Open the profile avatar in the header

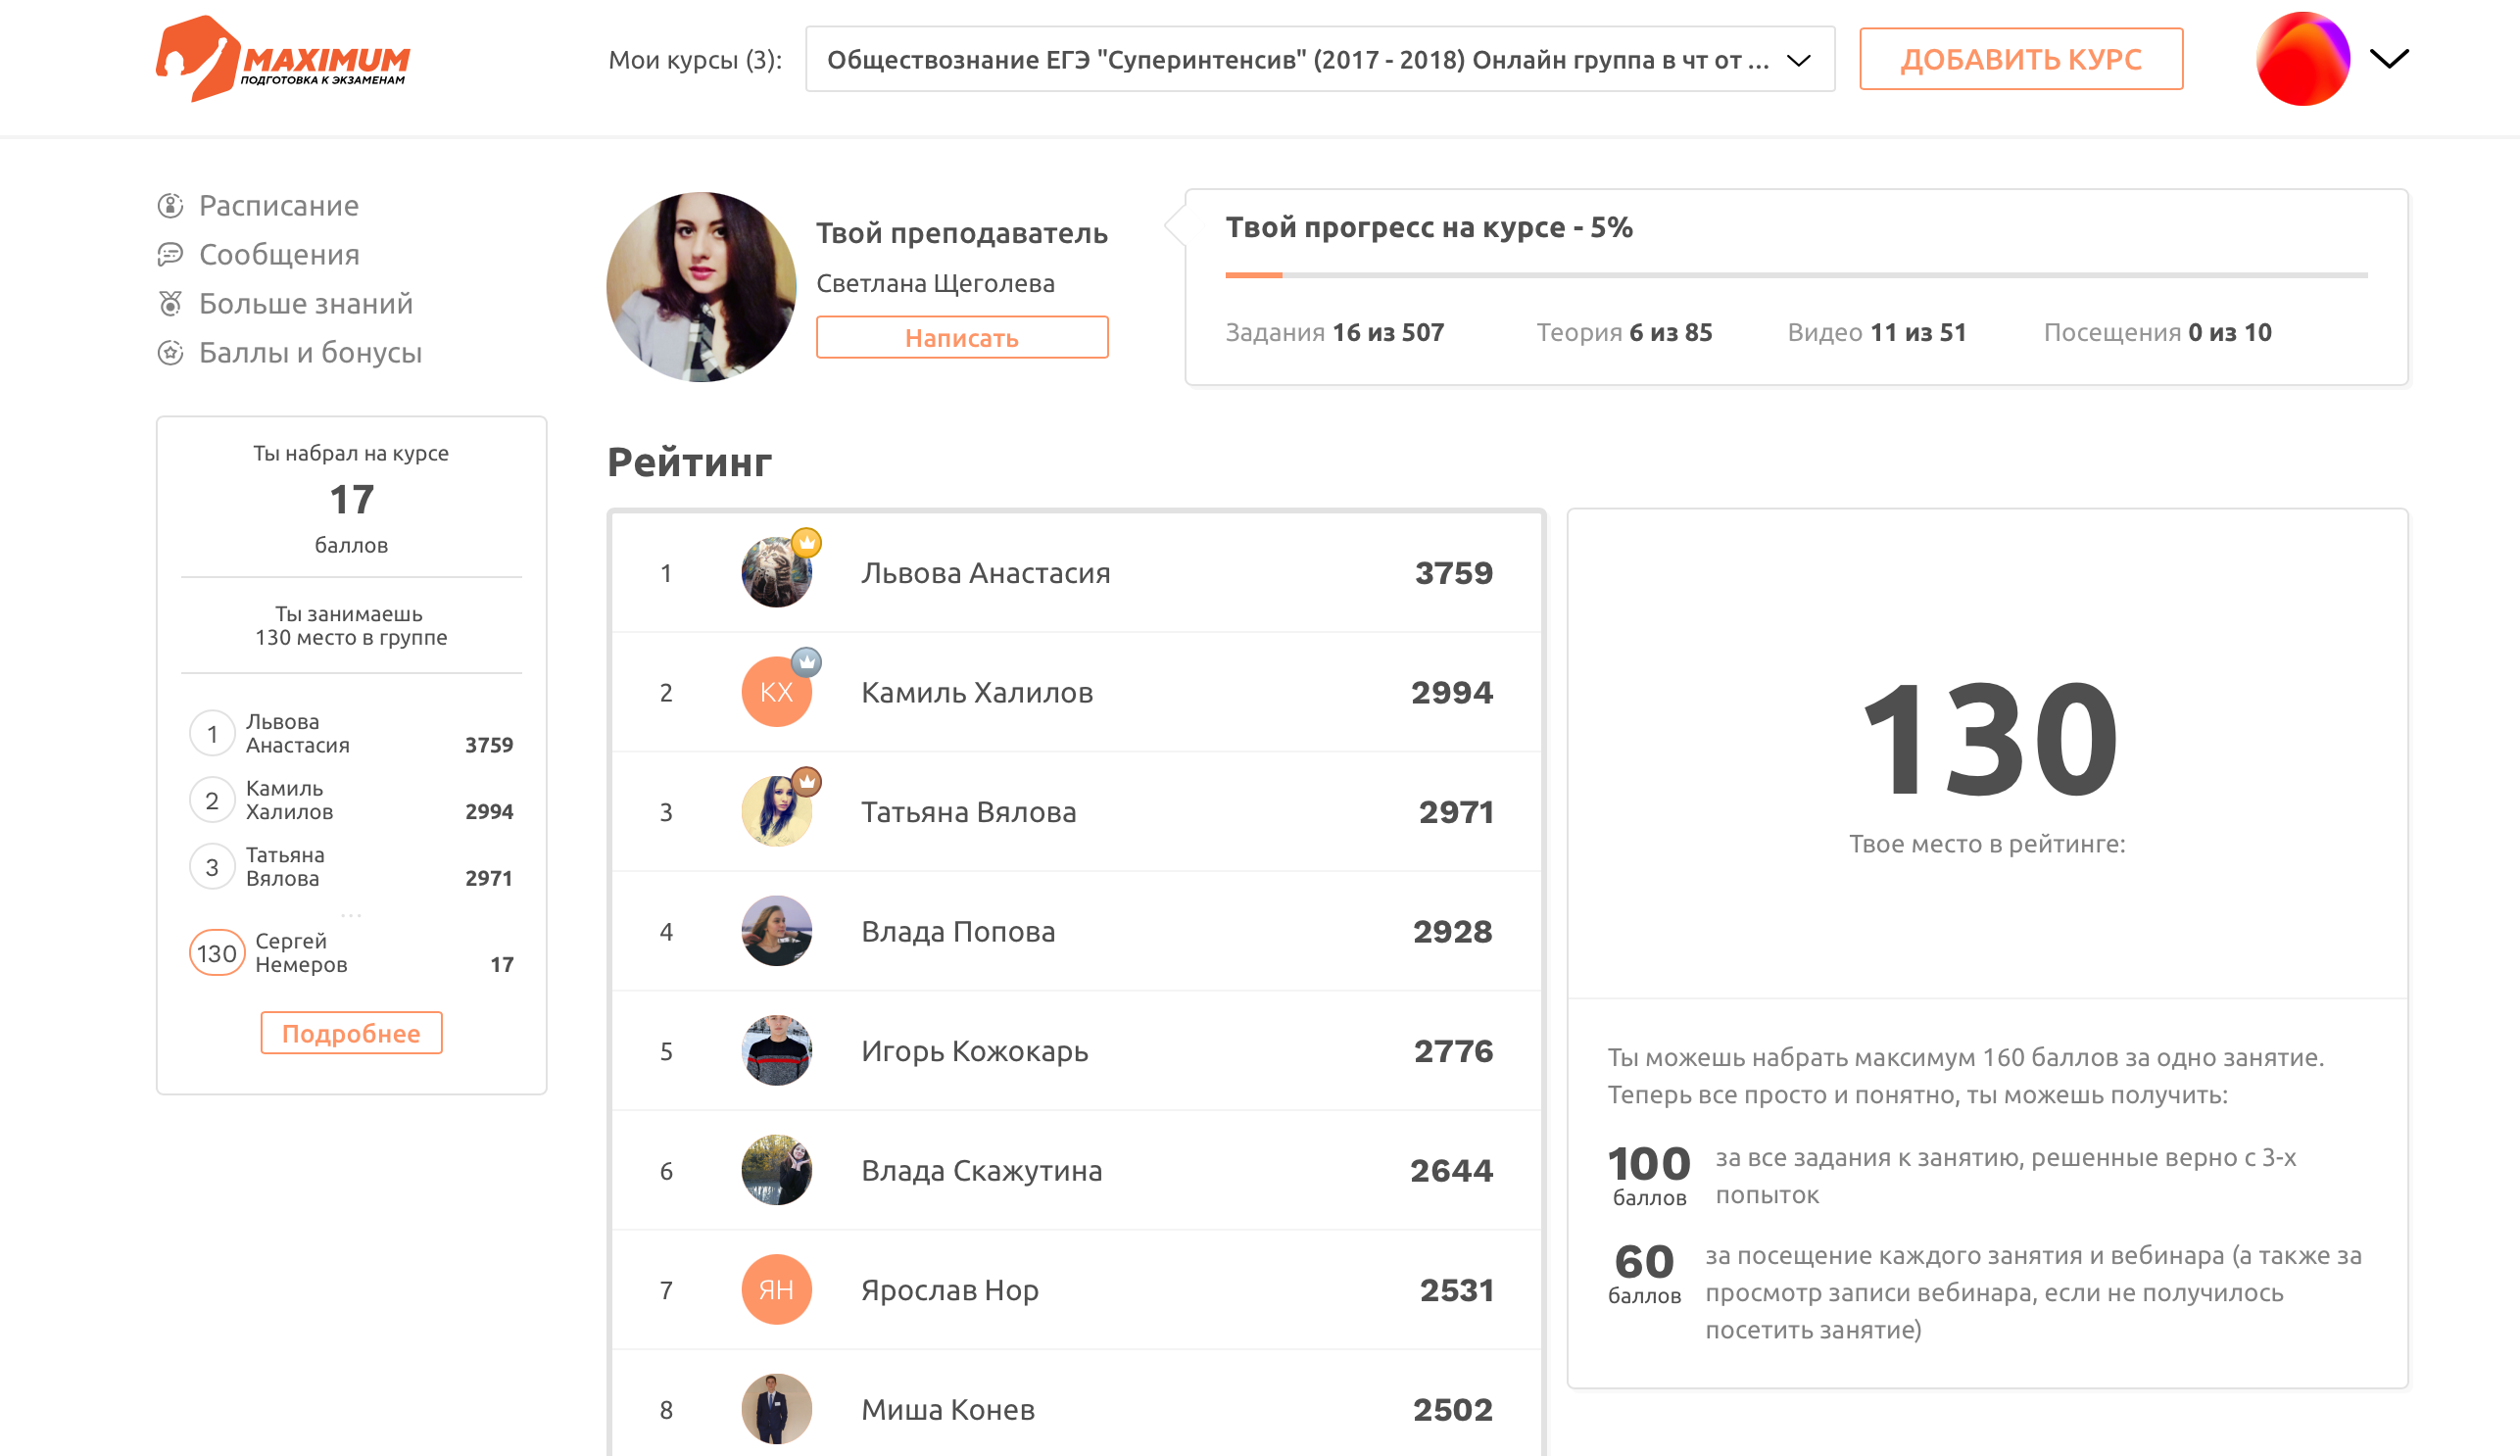[x=2302, y=59]
